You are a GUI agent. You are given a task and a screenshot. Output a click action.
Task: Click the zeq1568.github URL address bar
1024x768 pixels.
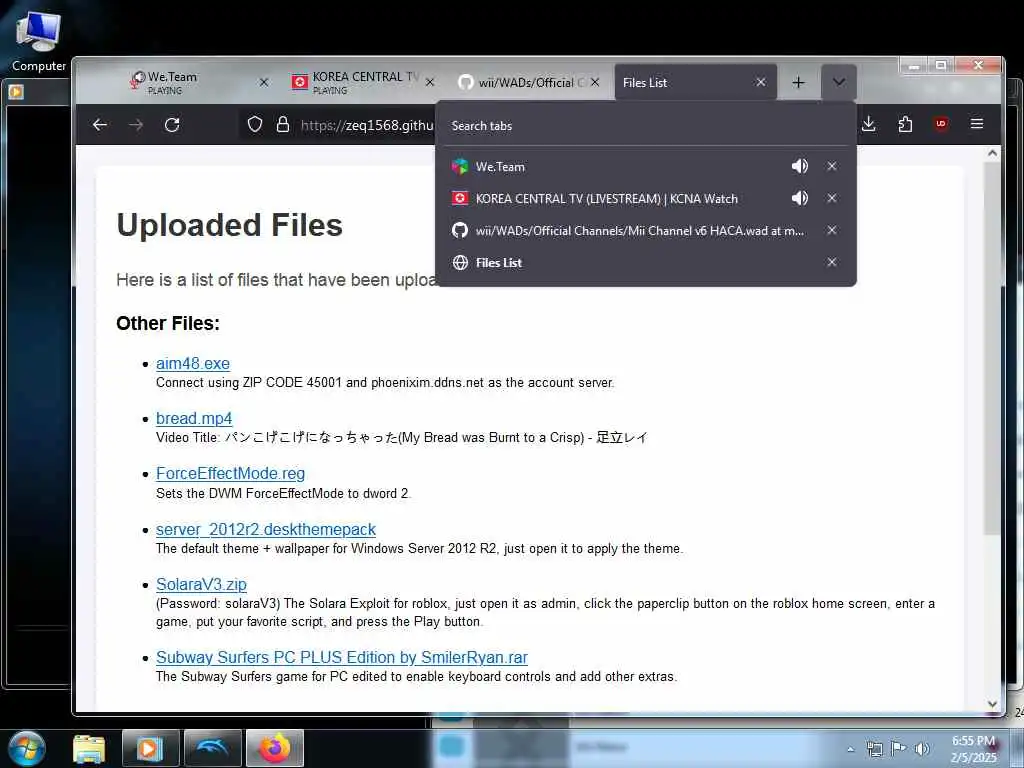[x=367, y=125]
